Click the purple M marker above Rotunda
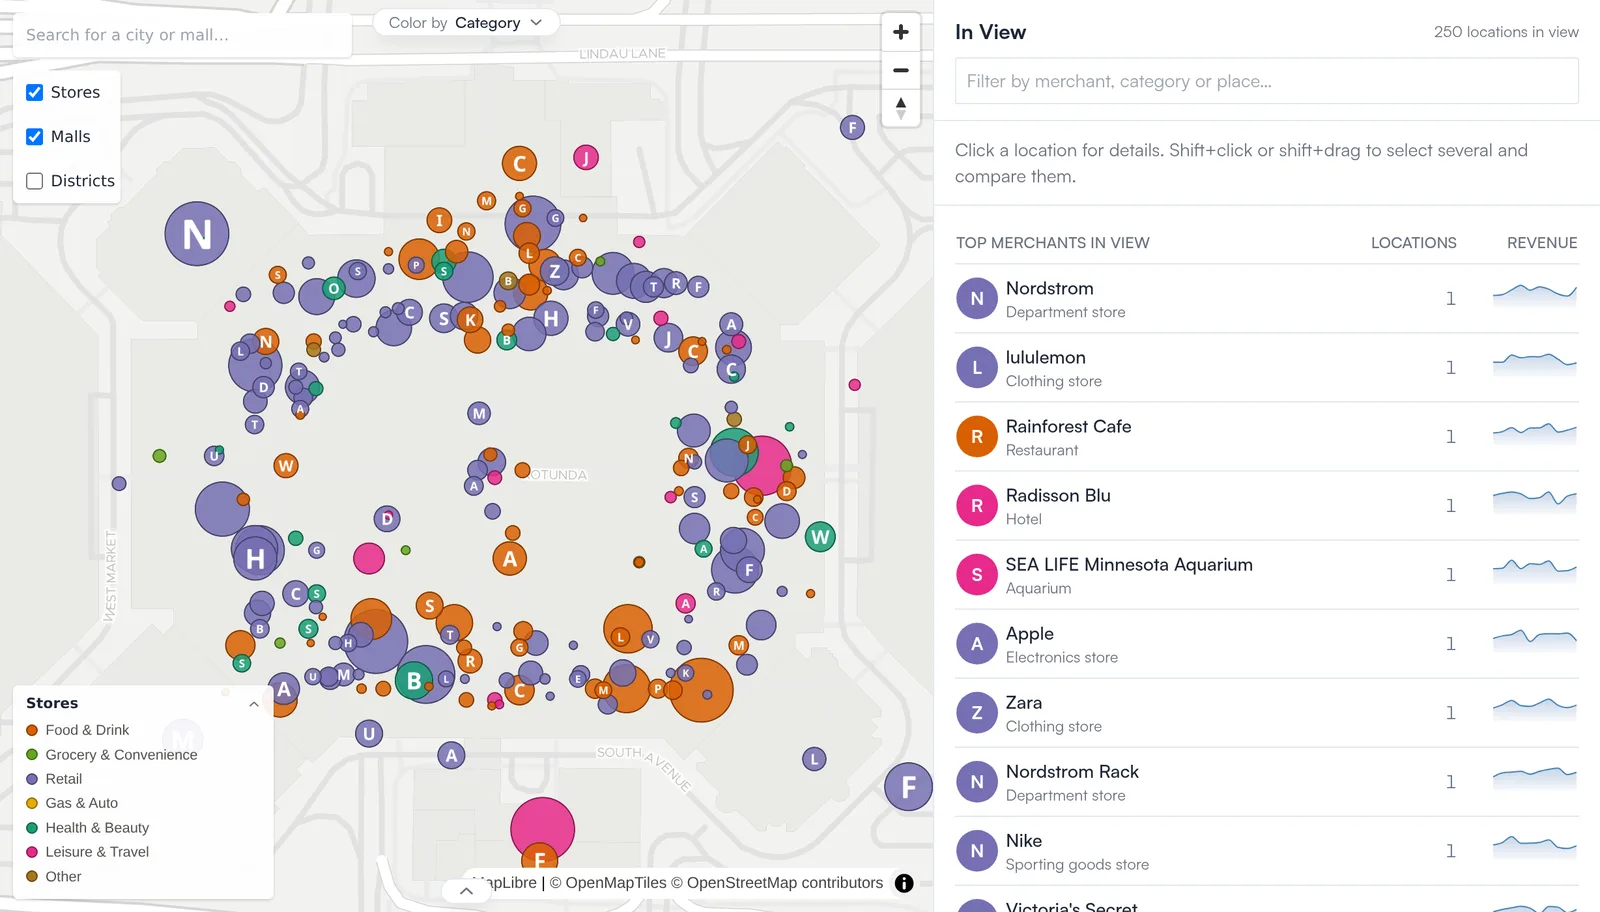Viewport: 1600px width, 912px height. point(479,413)
